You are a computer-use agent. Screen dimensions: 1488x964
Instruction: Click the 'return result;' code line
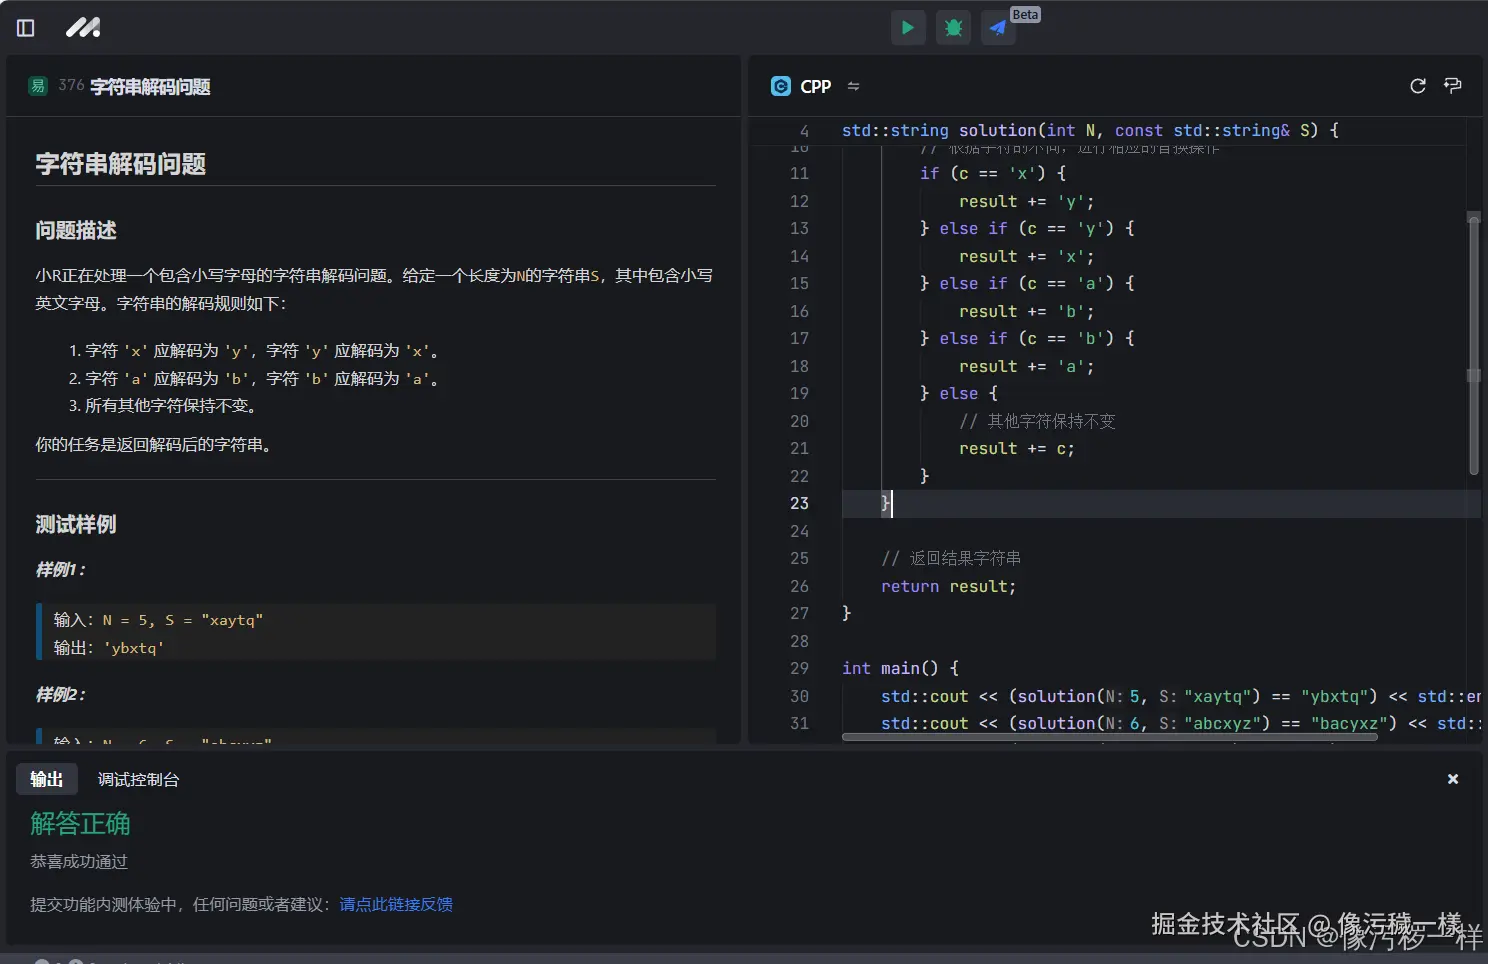point(948,586)
